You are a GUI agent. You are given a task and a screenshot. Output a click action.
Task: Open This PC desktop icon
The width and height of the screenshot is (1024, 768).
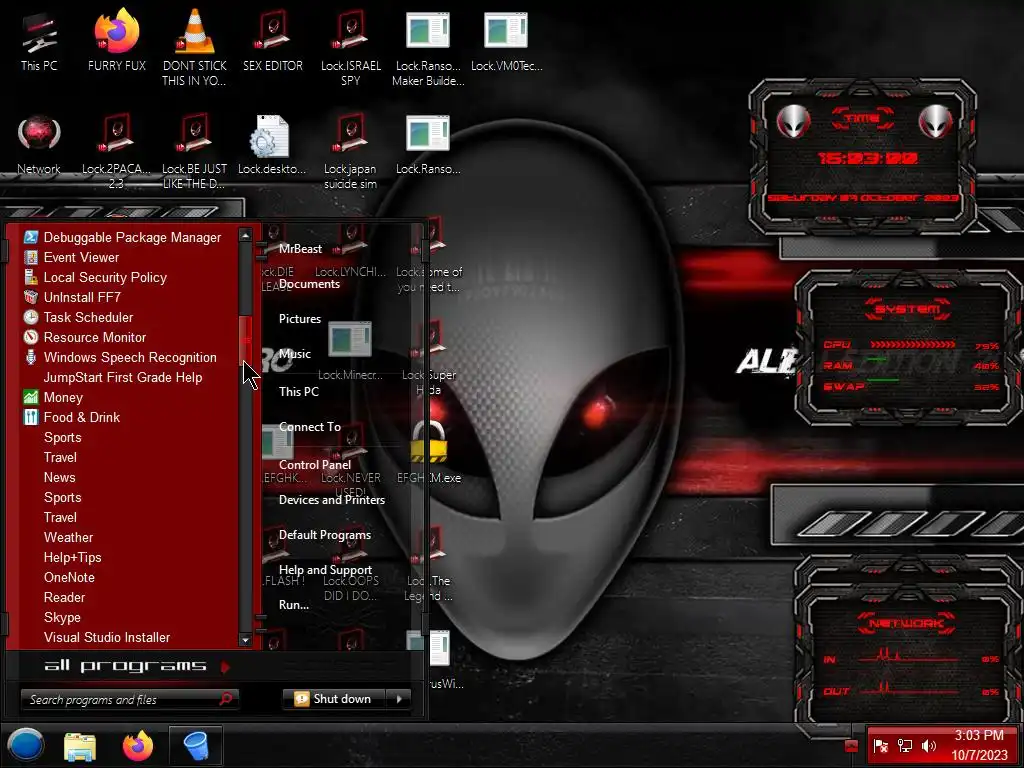[39, 42]
